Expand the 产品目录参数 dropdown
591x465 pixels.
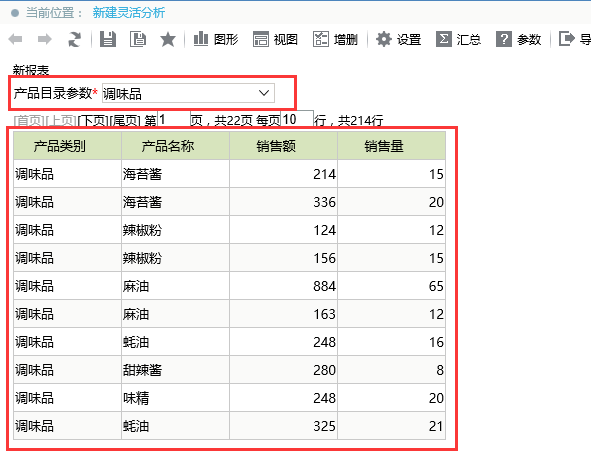click(188, 93)
